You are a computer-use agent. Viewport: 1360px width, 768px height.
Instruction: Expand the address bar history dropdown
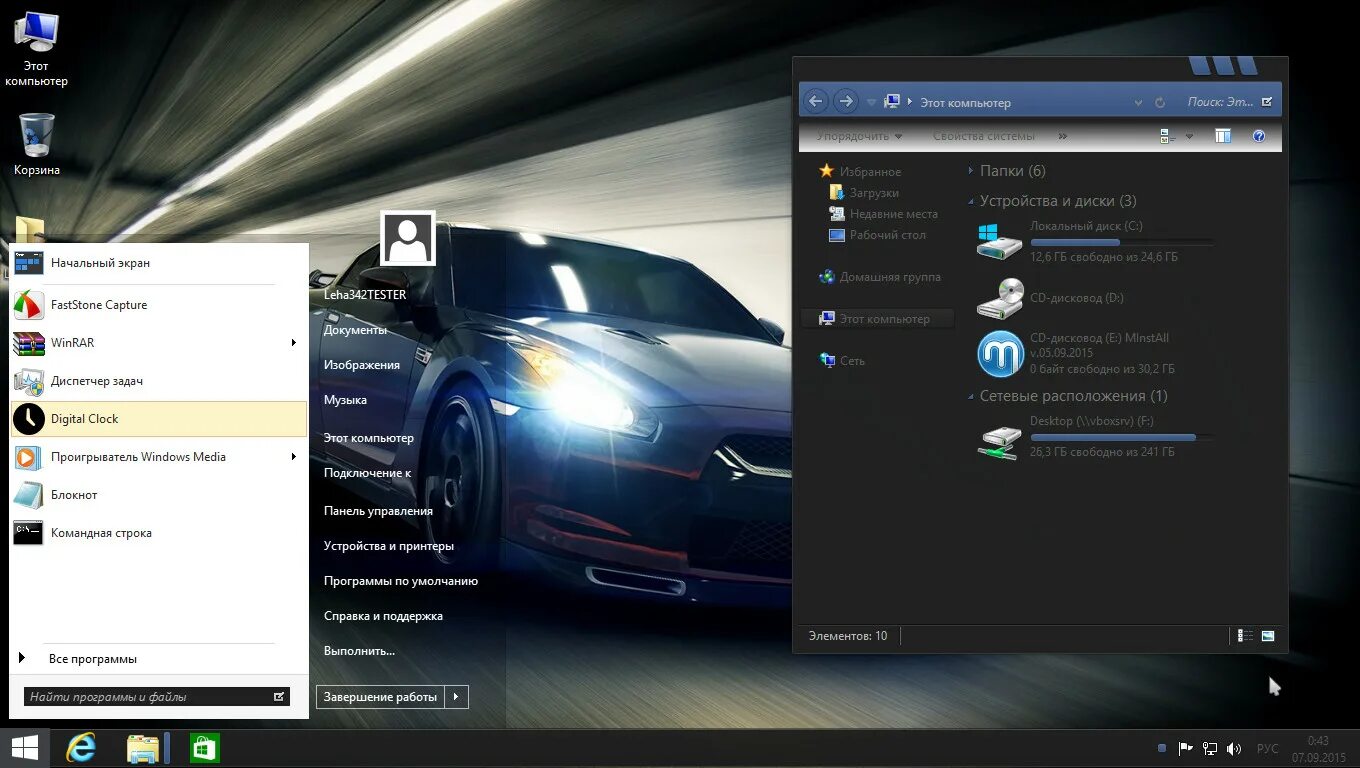pos(1138,100)
